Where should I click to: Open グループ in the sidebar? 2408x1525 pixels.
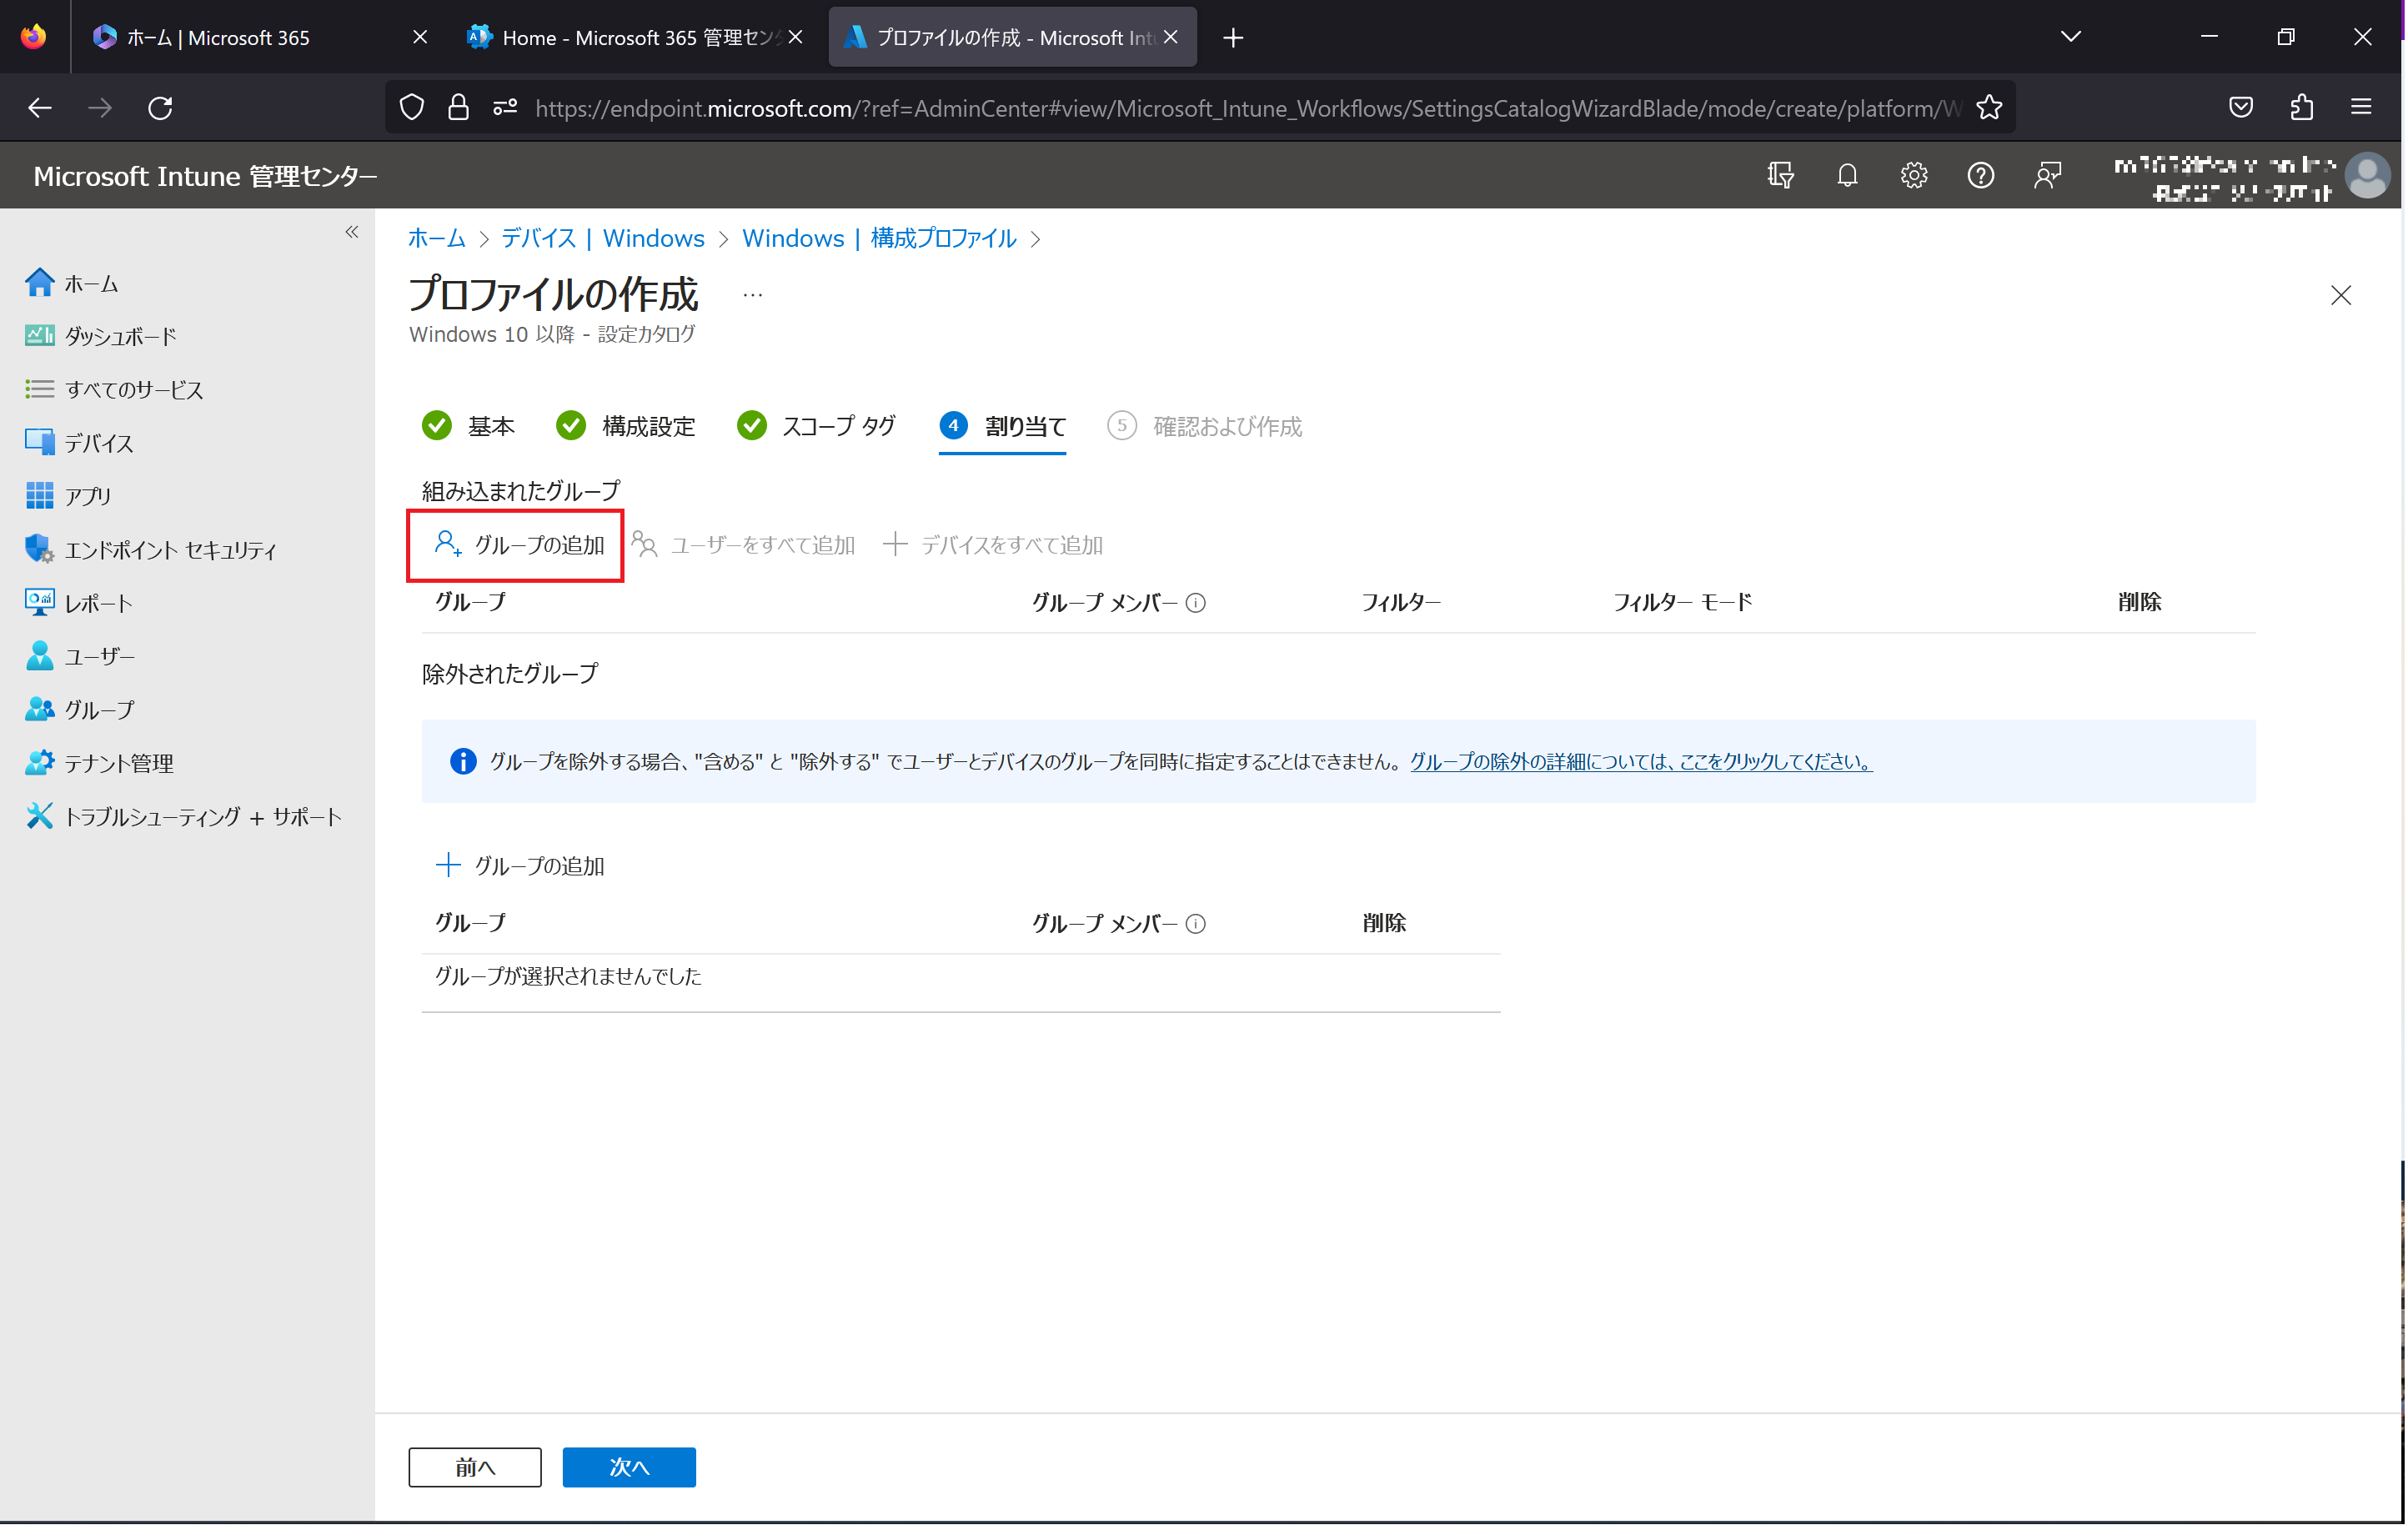tap(79, 710)
